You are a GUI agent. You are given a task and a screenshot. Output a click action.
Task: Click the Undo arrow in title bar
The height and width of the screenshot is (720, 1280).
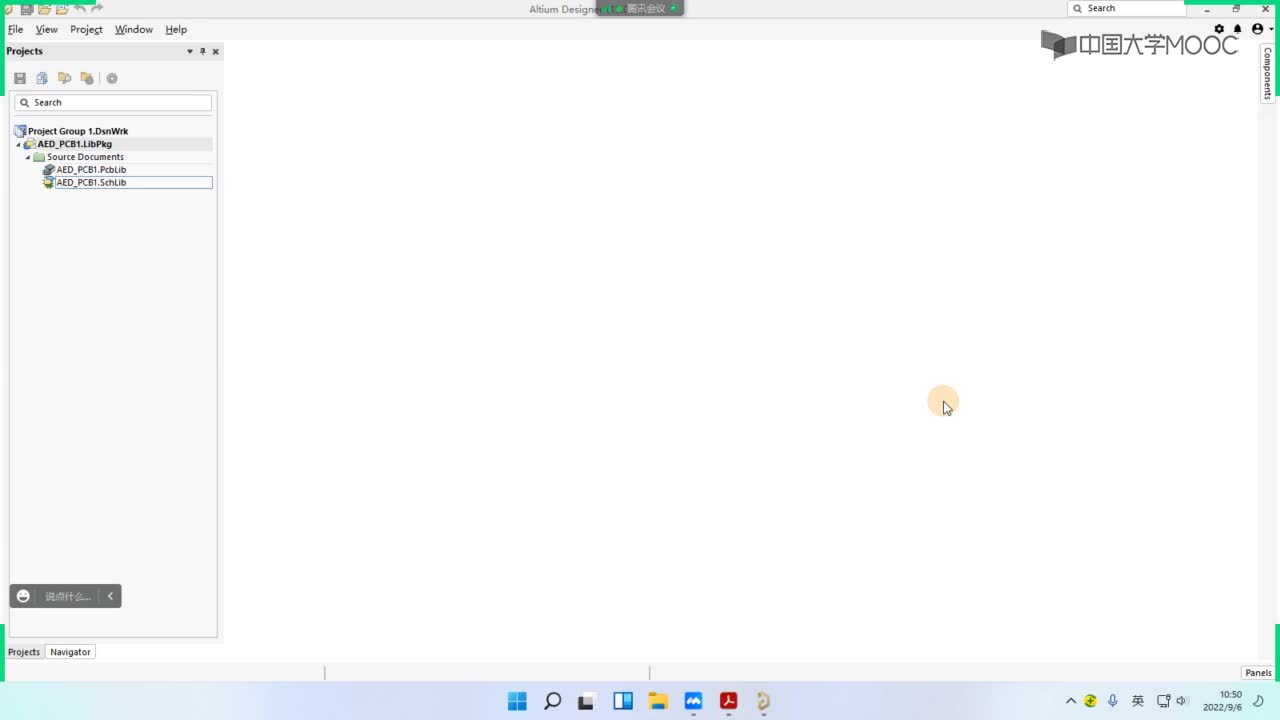point(80,9)
